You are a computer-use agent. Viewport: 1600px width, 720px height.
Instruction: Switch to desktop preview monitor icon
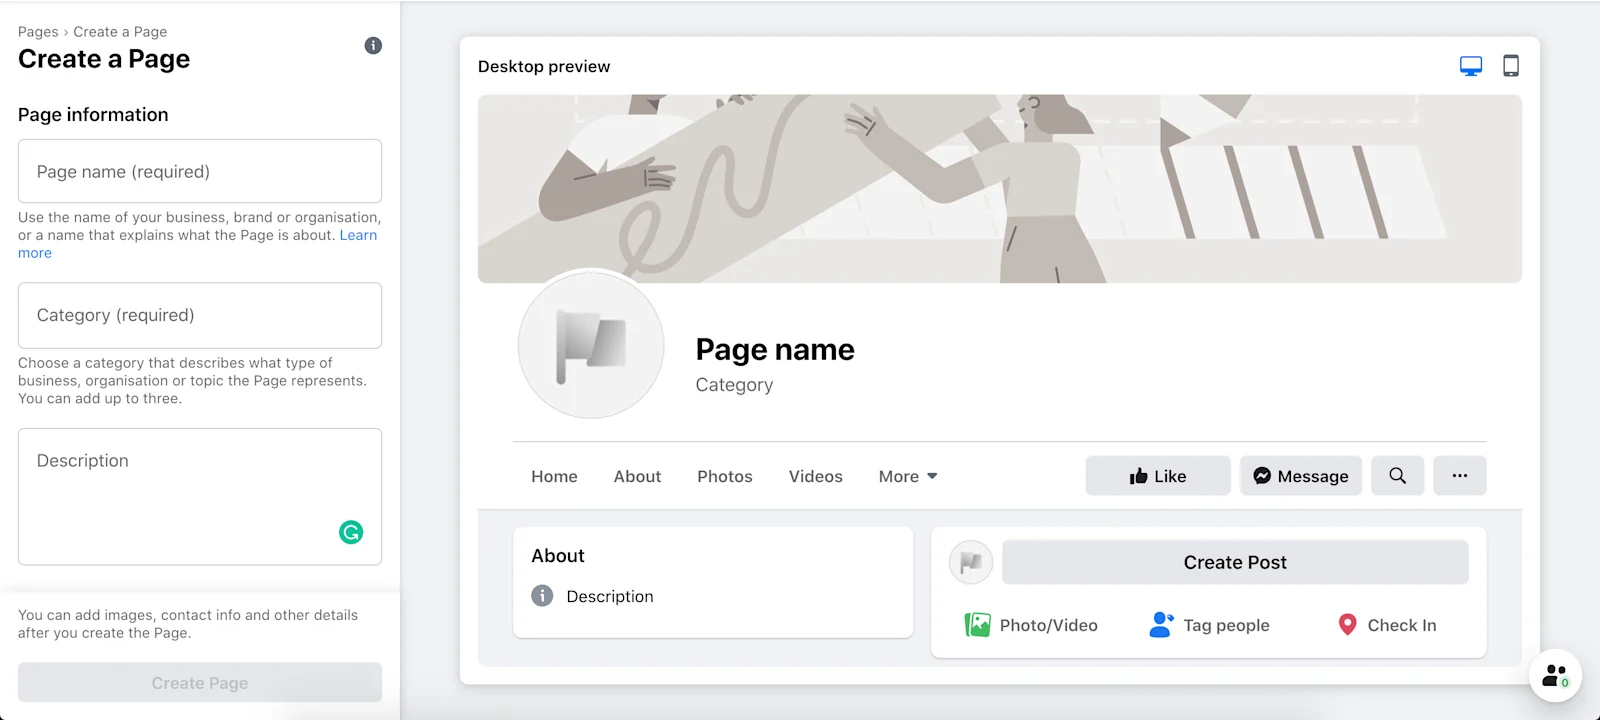[x=1470, y=66]
